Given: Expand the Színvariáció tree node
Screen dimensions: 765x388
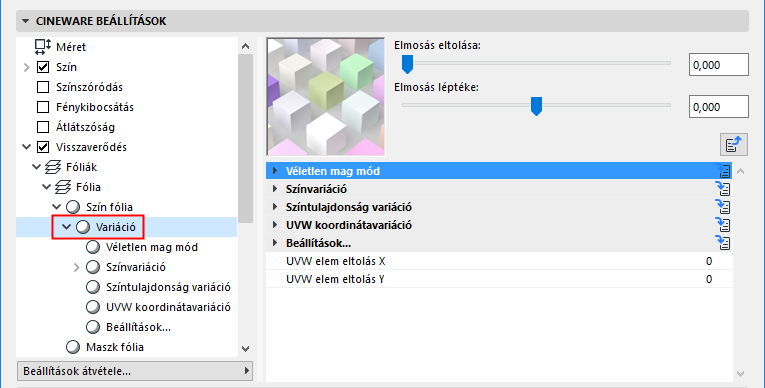Looking at the screenshot, I should pos(77,267).
